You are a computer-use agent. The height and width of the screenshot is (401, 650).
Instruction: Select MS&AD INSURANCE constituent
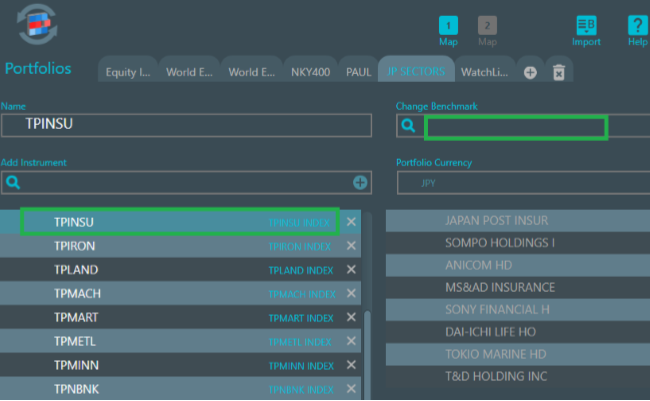(x=518, y=287)
